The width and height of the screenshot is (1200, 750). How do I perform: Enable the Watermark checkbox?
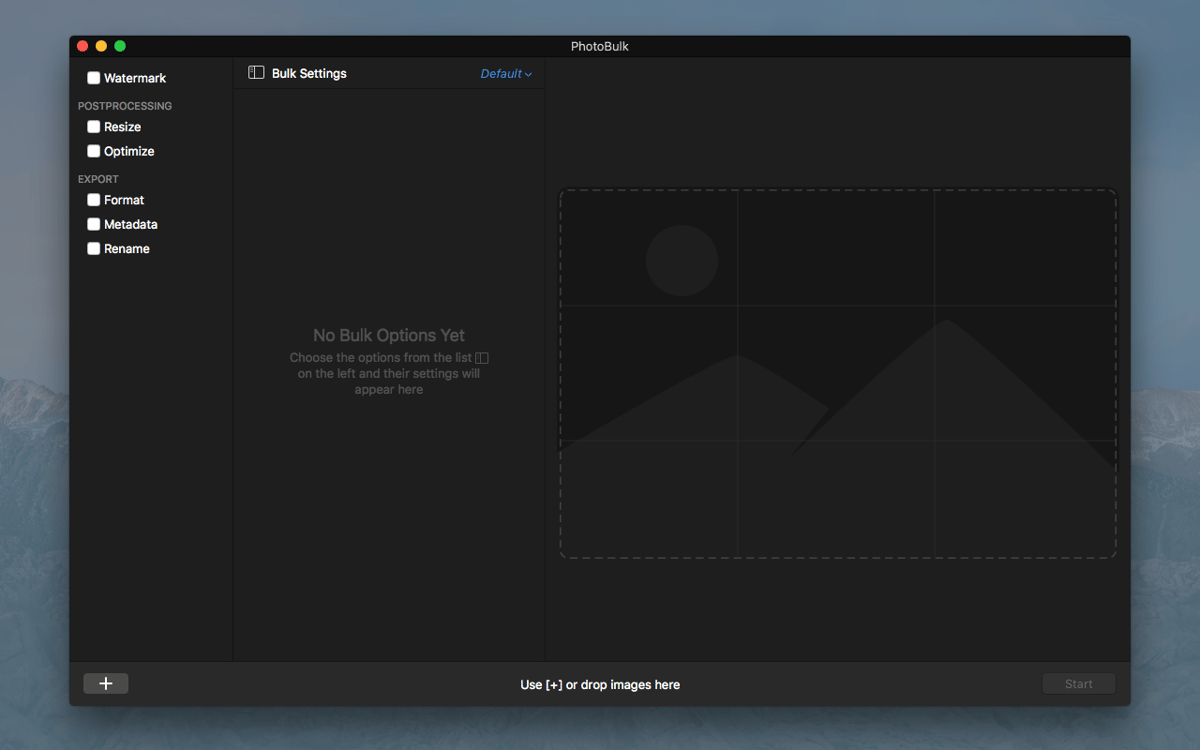93,78
